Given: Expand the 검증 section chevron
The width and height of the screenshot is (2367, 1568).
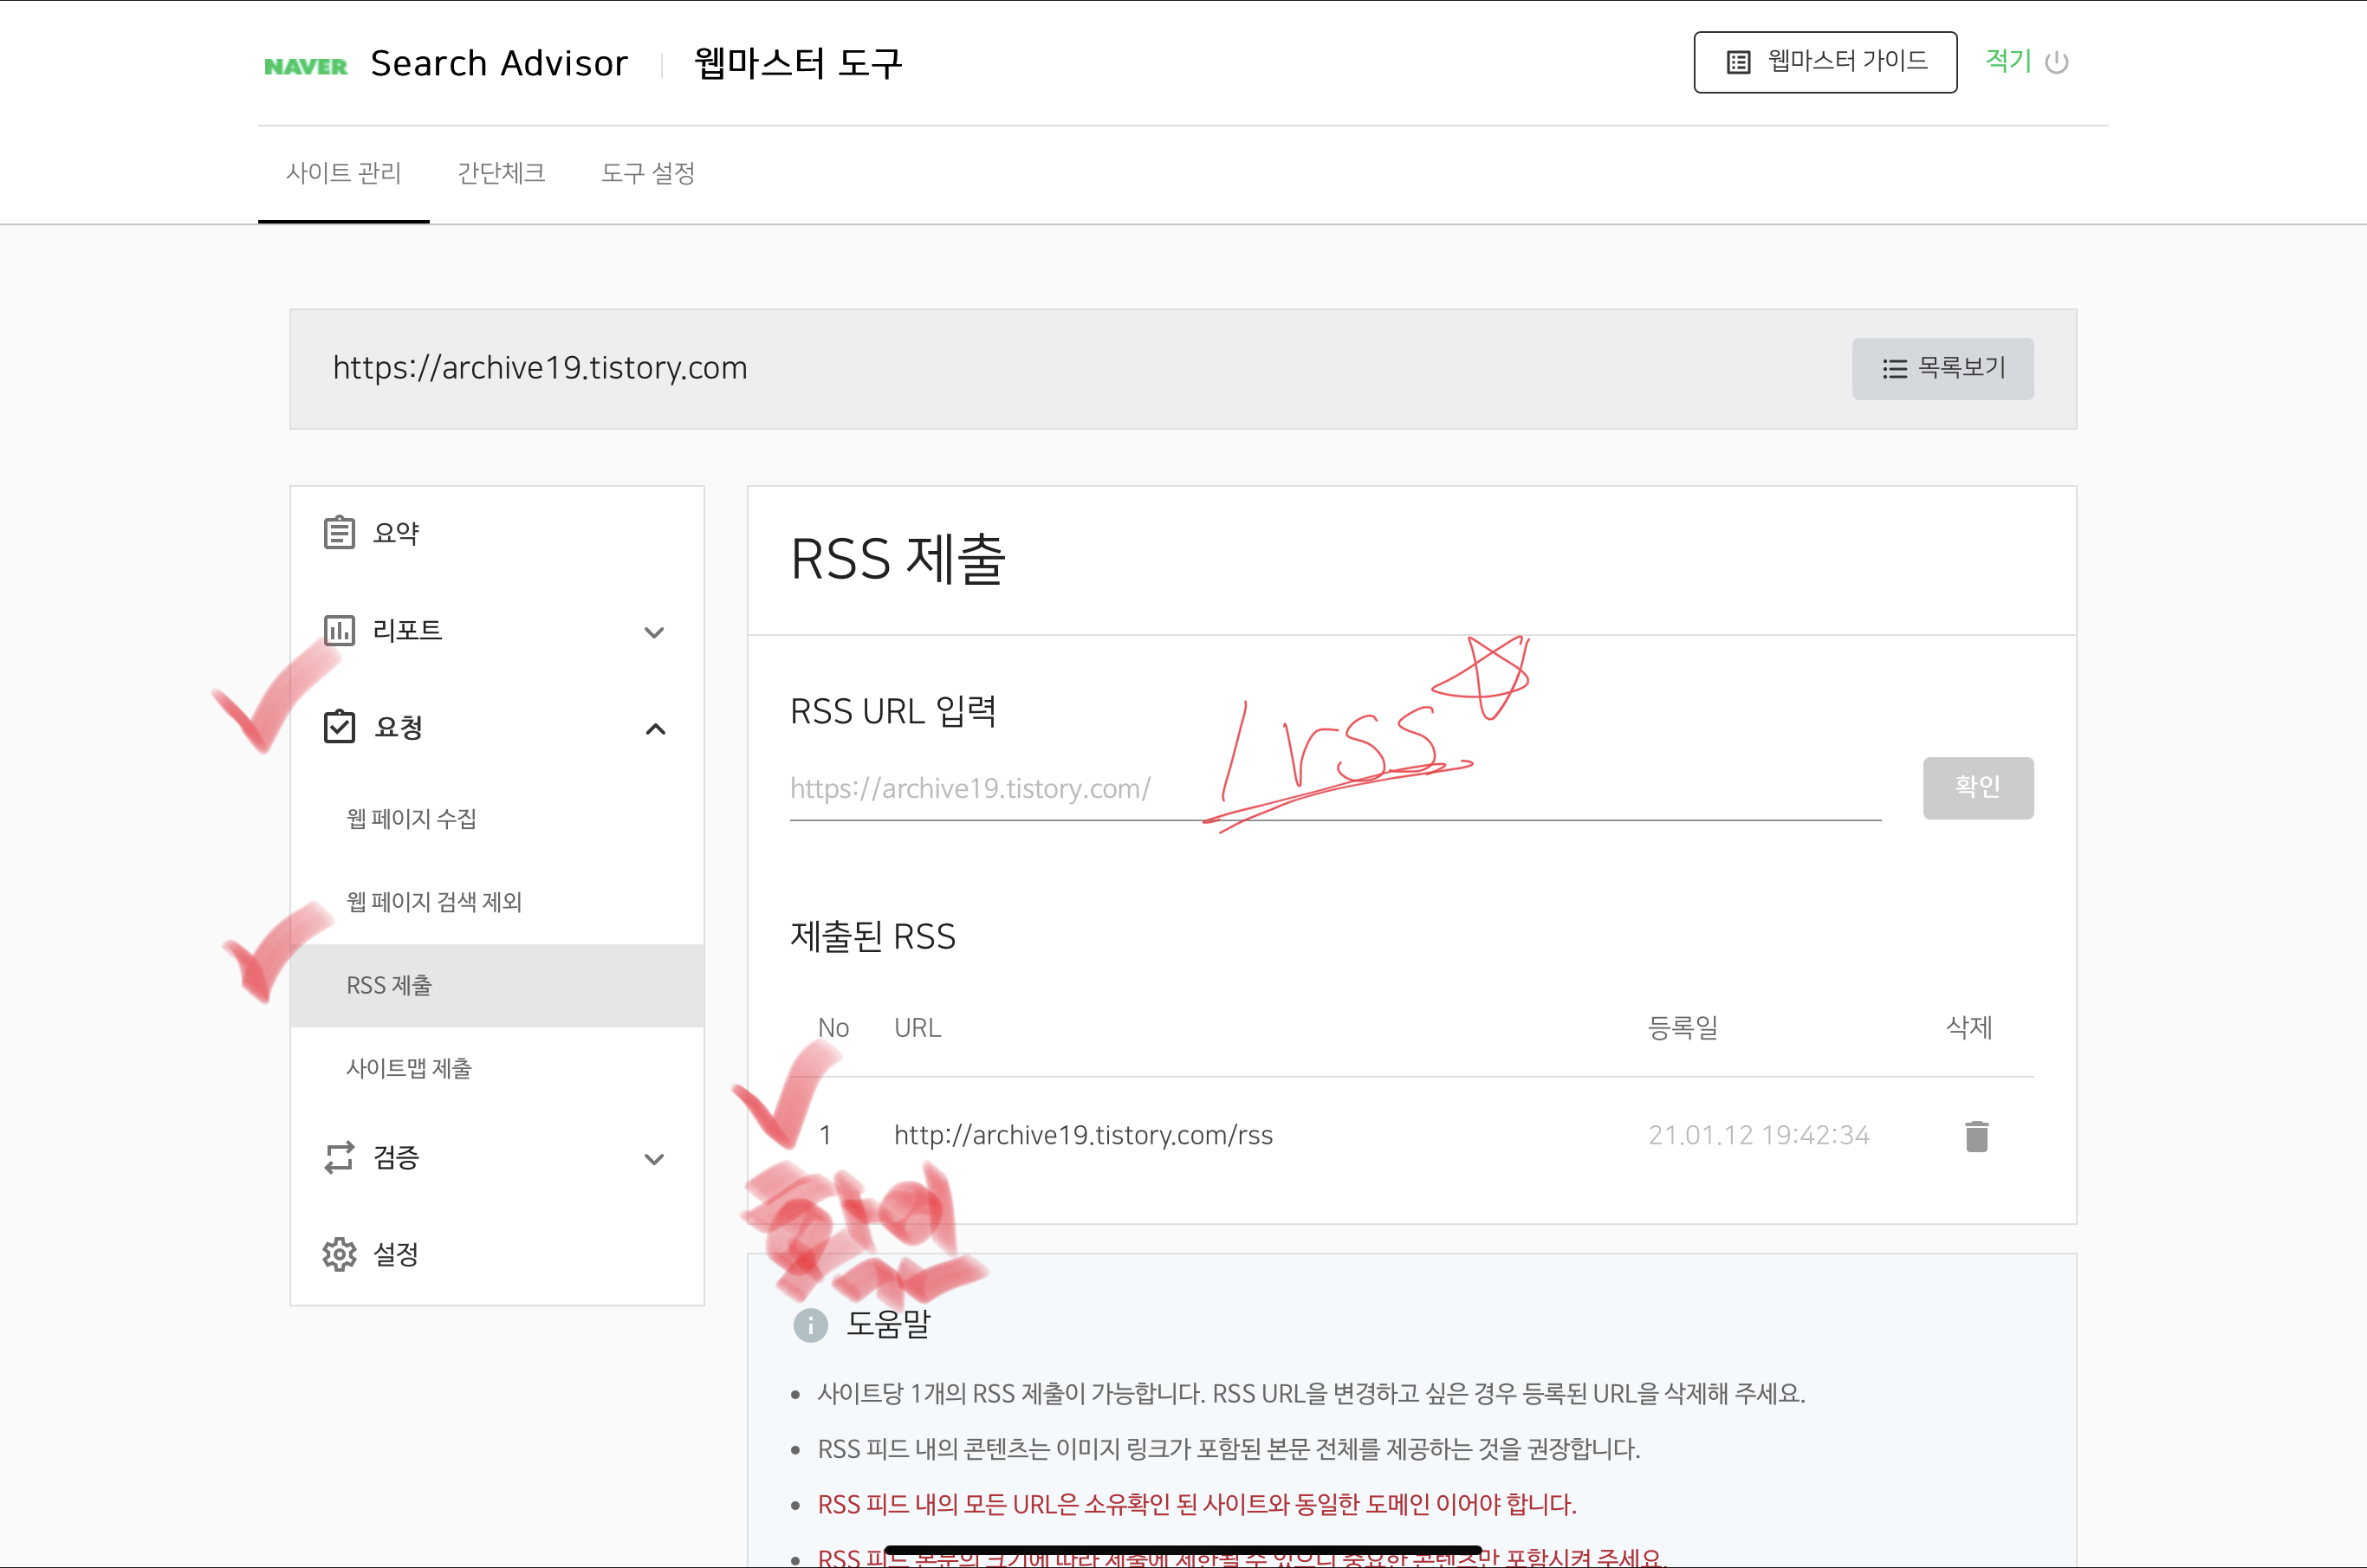Looking at the screenshot, I should click(x=654, y=1159).
